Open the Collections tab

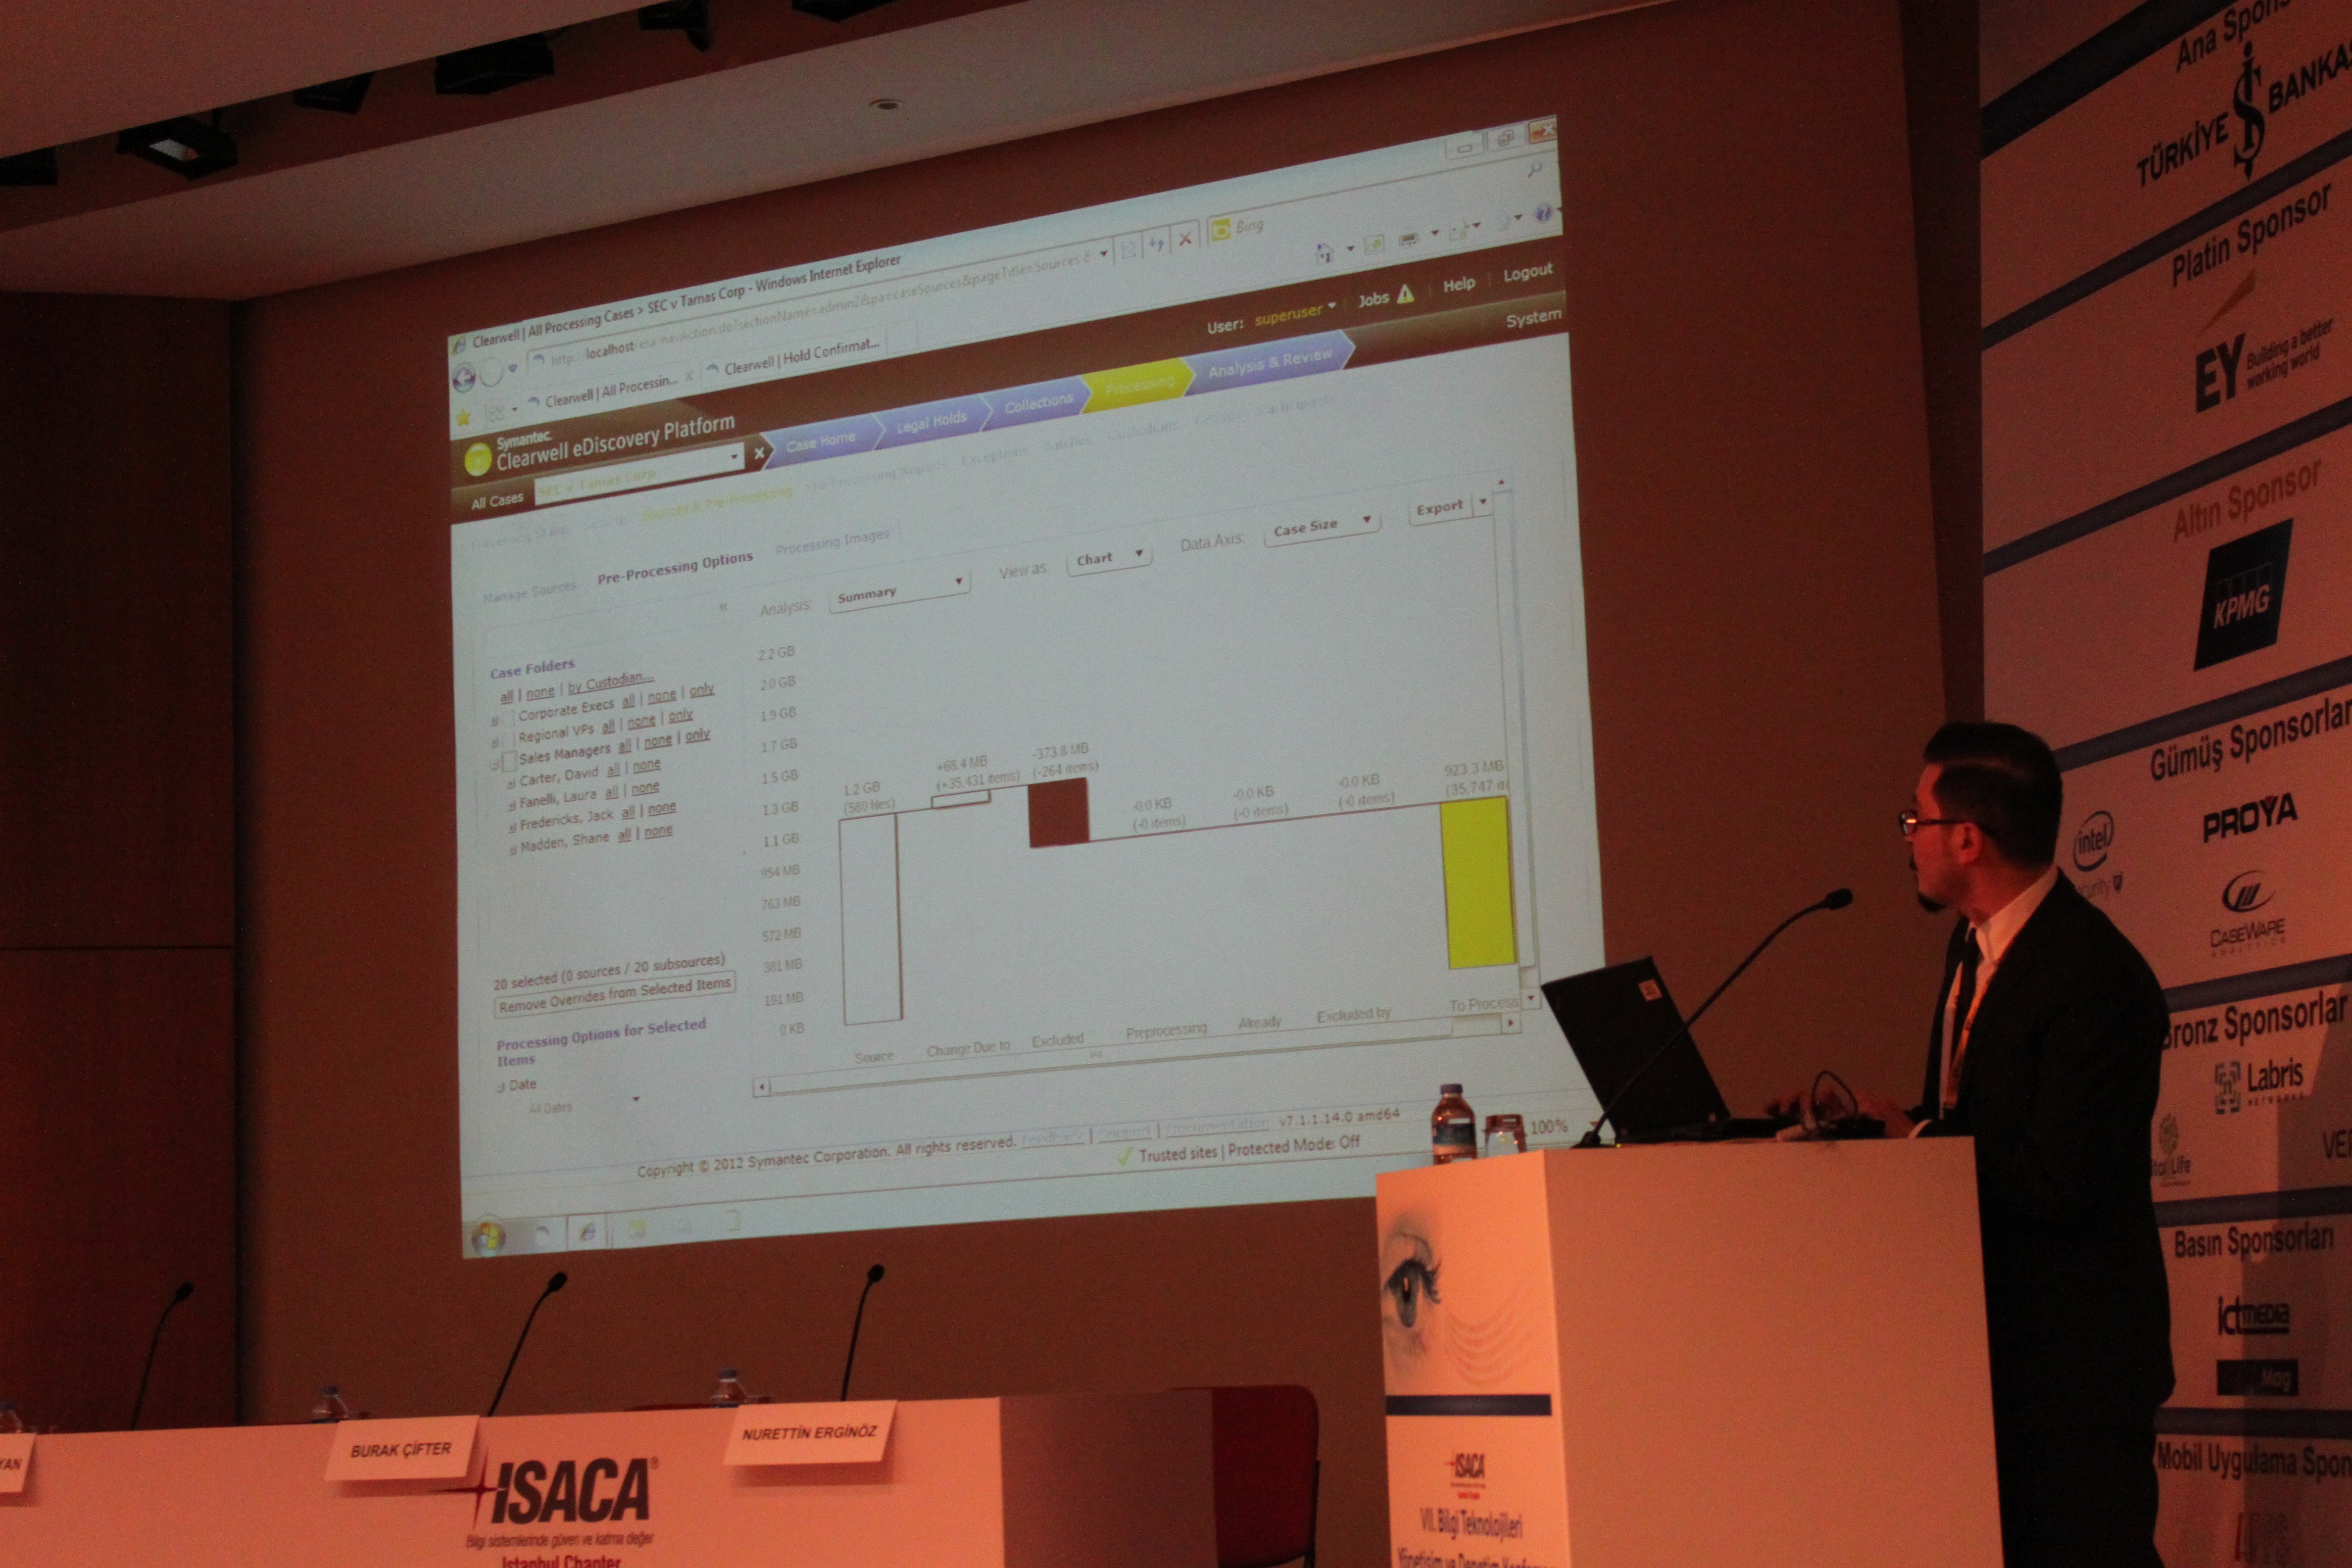pyautogui.click(x=1037, y=402)
